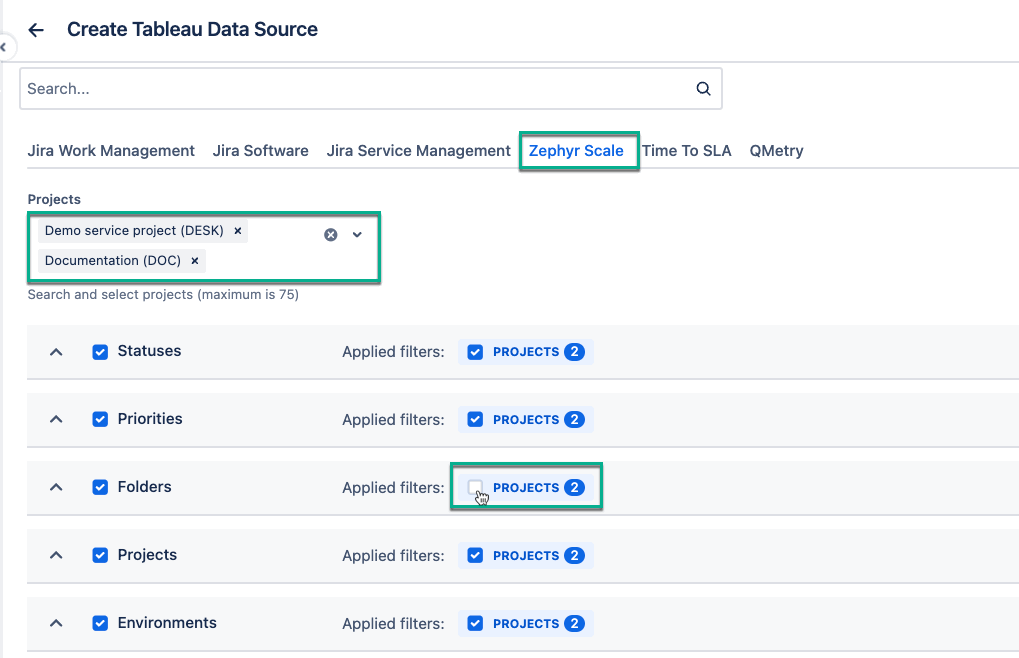
Task: Uncheck the Priorities table checkbox
Action: [x=100, y=420]
